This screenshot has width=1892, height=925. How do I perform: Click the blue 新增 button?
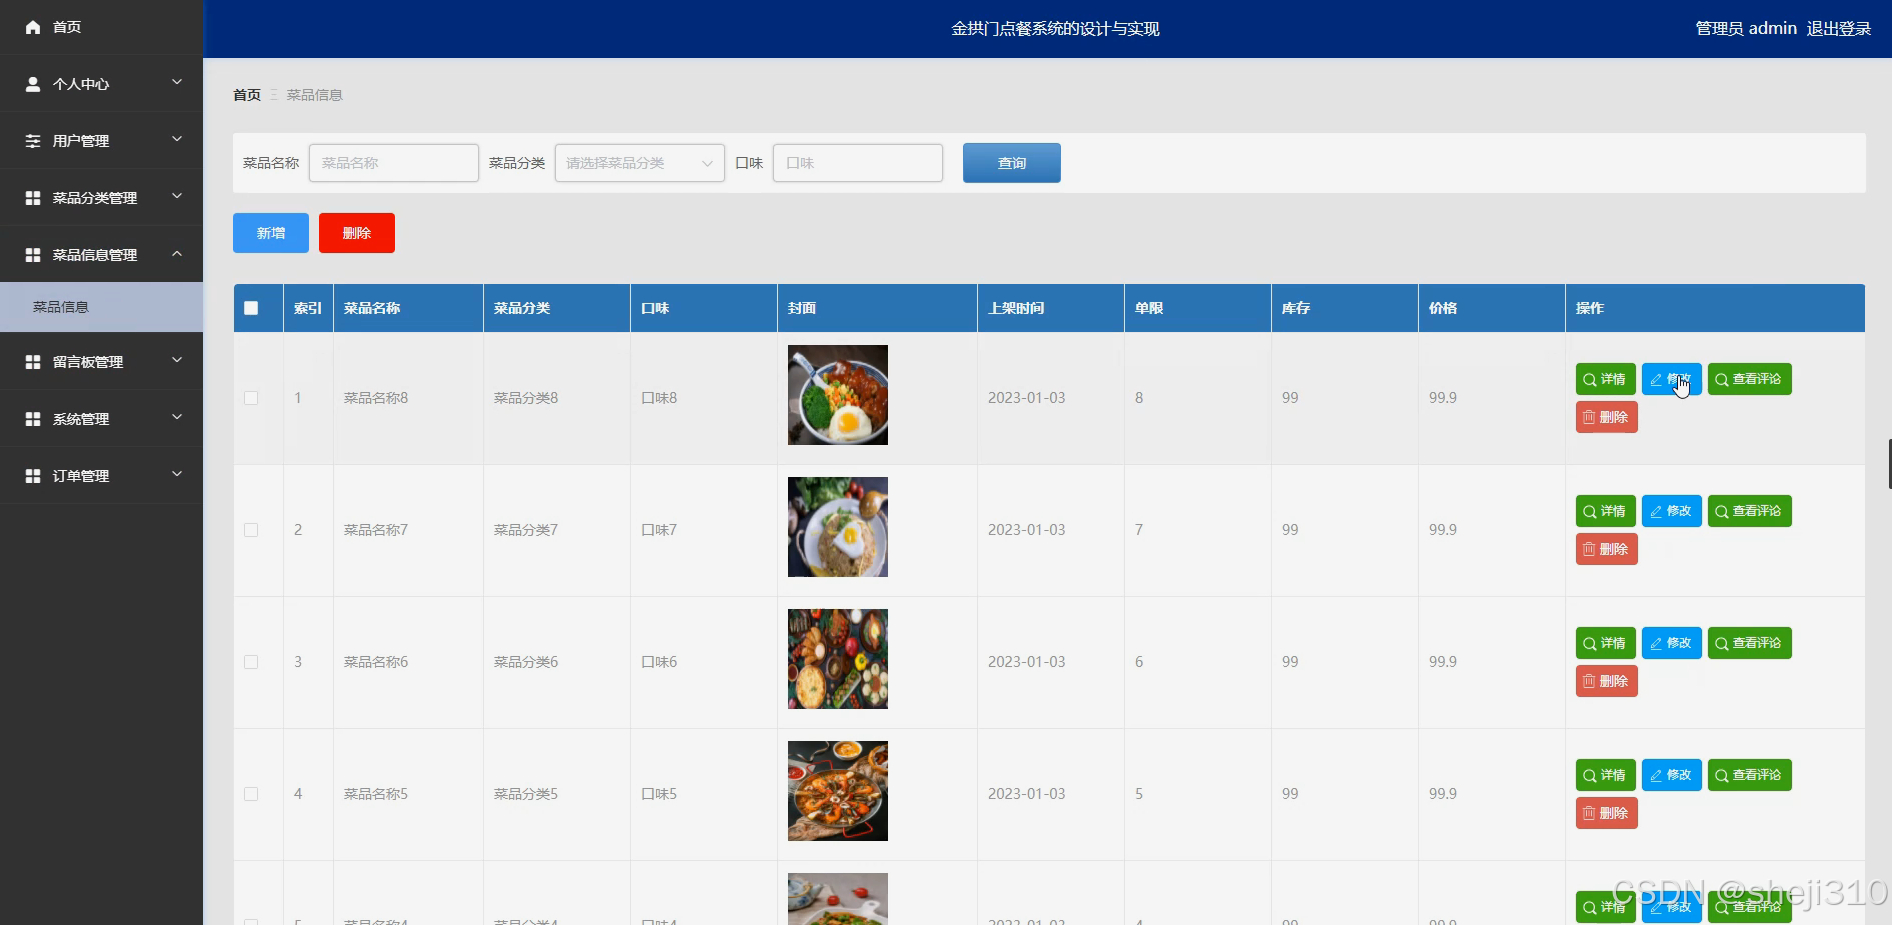tap(271, 233)
